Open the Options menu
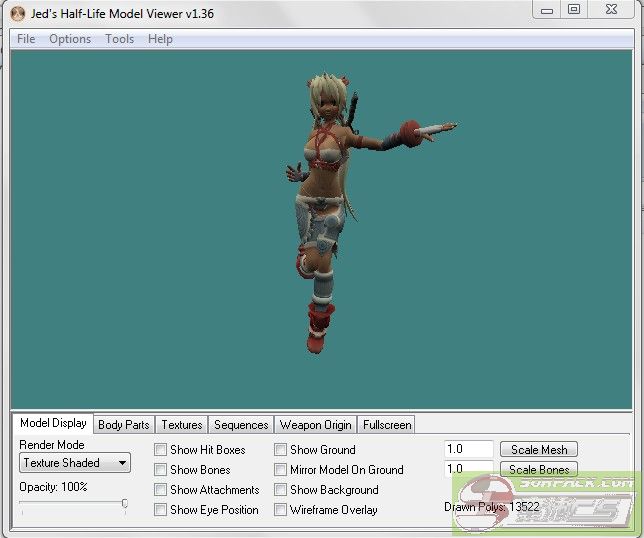This screenshot has width=644, height=538. point(70,39)
